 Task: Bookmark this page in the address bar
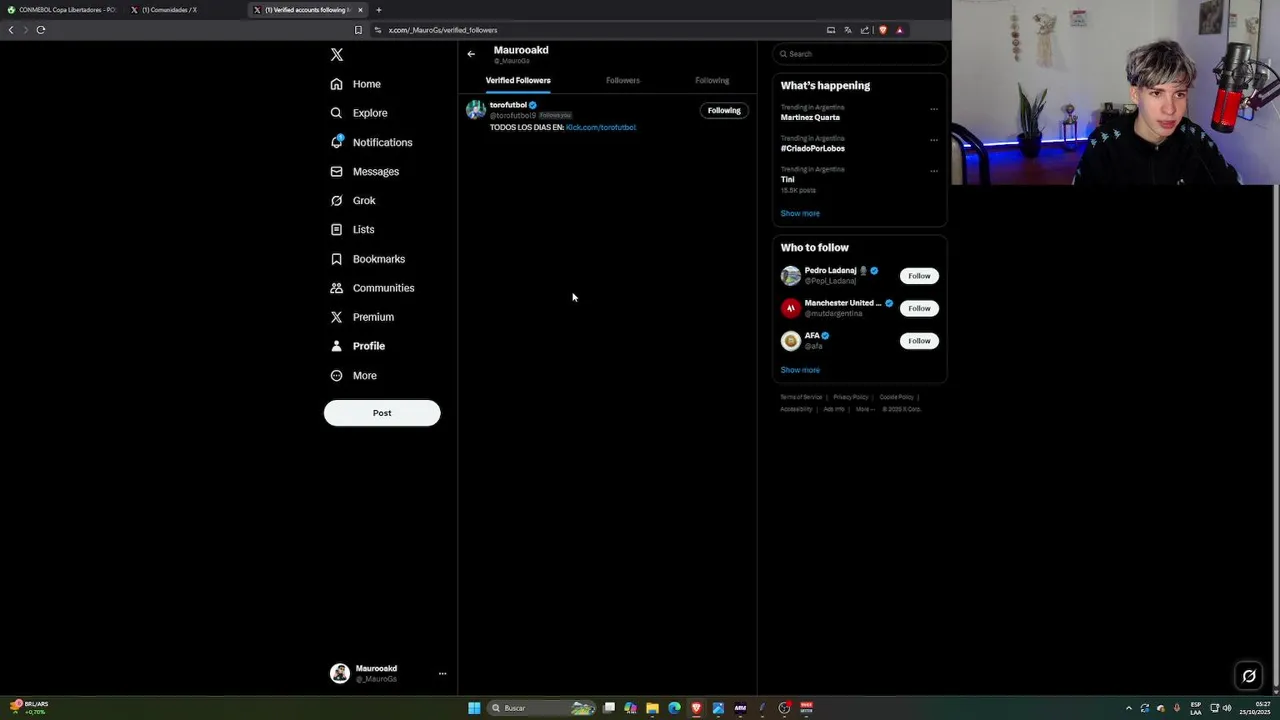358,30
